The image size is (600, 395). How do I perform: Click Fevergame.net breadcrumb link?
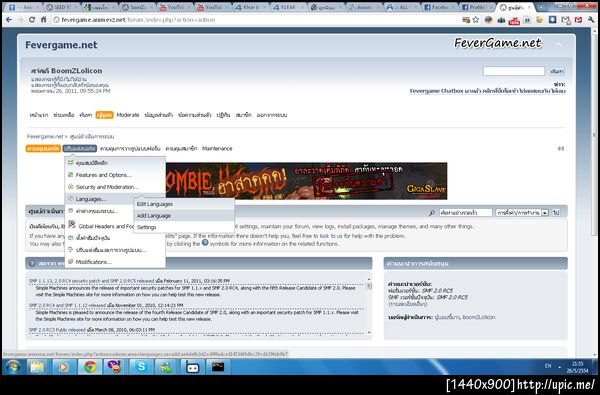click(x=45, y=136)
